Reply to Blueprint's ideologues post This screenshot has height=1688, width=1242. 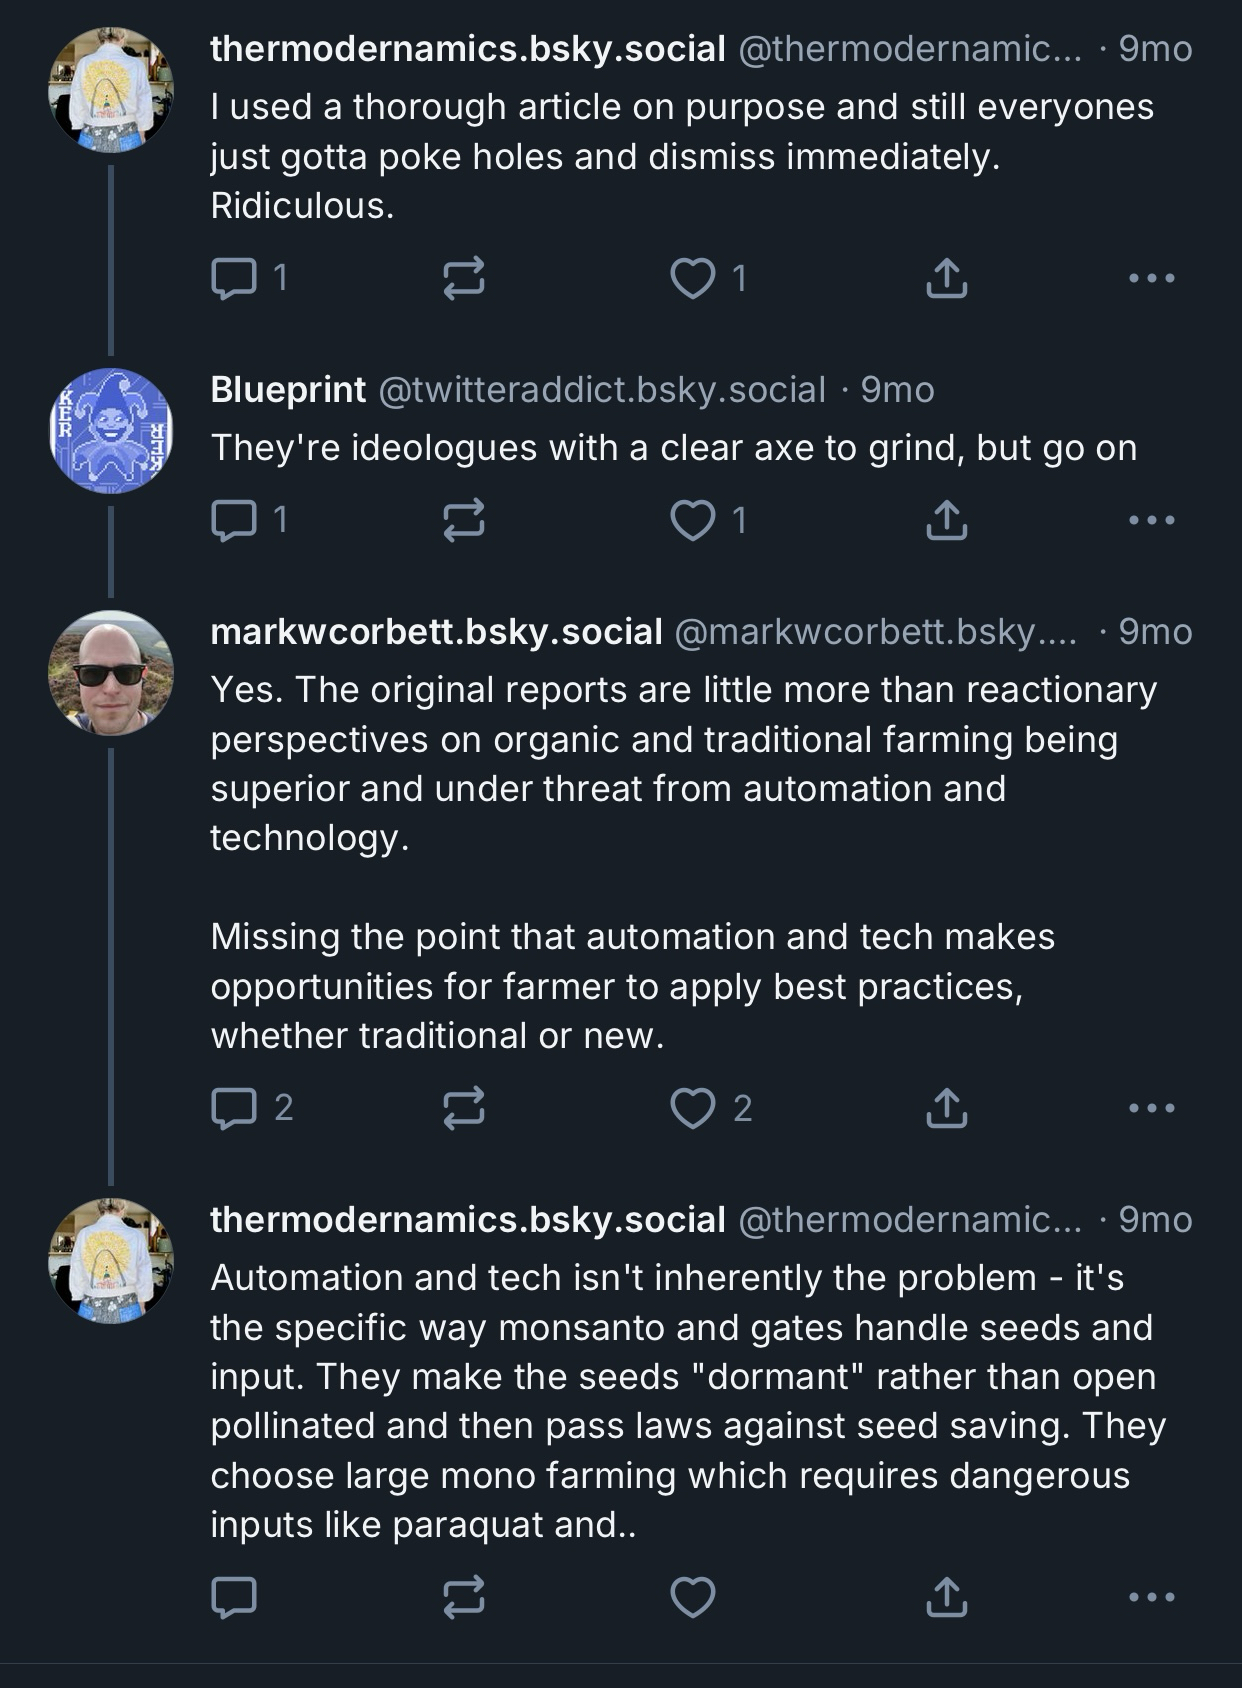[234, 520]
